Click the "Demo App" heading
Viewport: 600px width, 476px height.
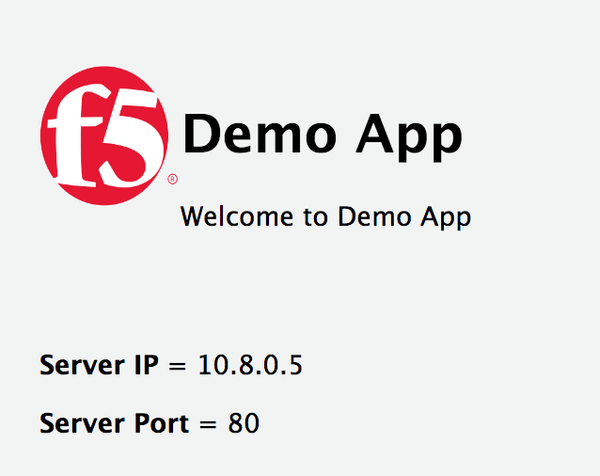tap(323, 136)
